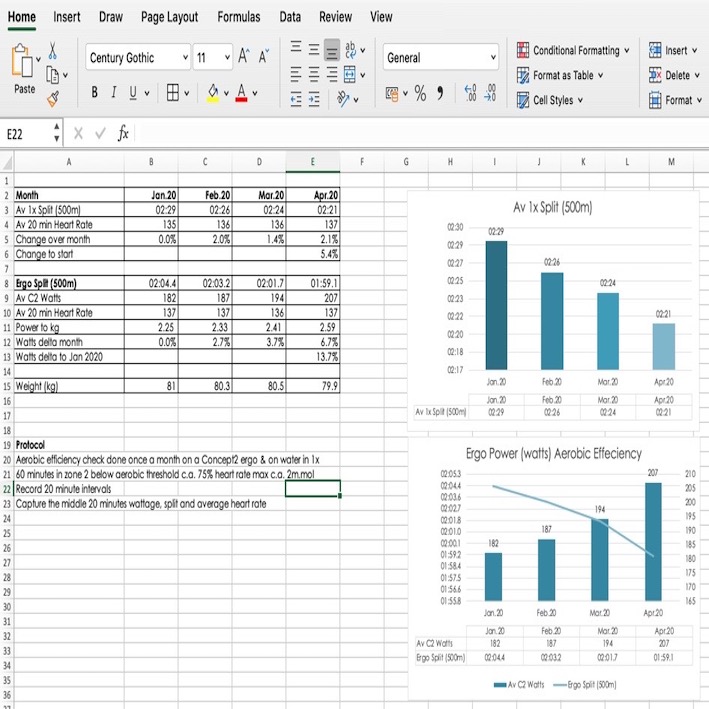Screen dimensions: 709x709
Task: Click the Wrap Text icon
Action: (350, 50)
